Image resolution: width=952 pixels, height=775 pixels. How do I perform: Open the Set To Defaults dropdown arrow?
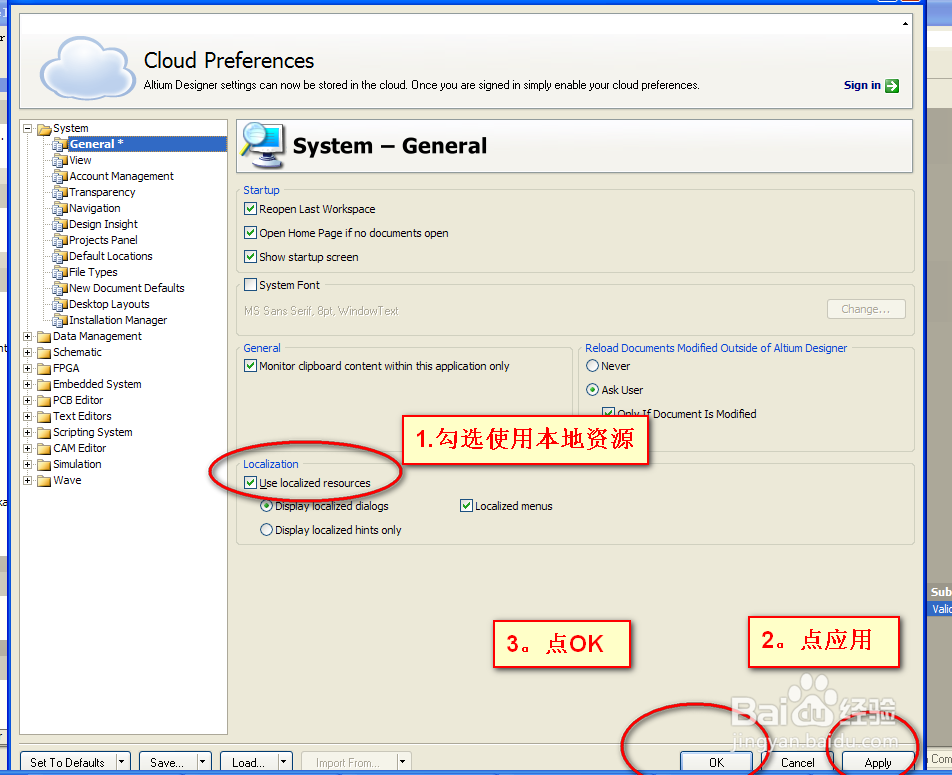pyautogui.click(x=122, y=762)
